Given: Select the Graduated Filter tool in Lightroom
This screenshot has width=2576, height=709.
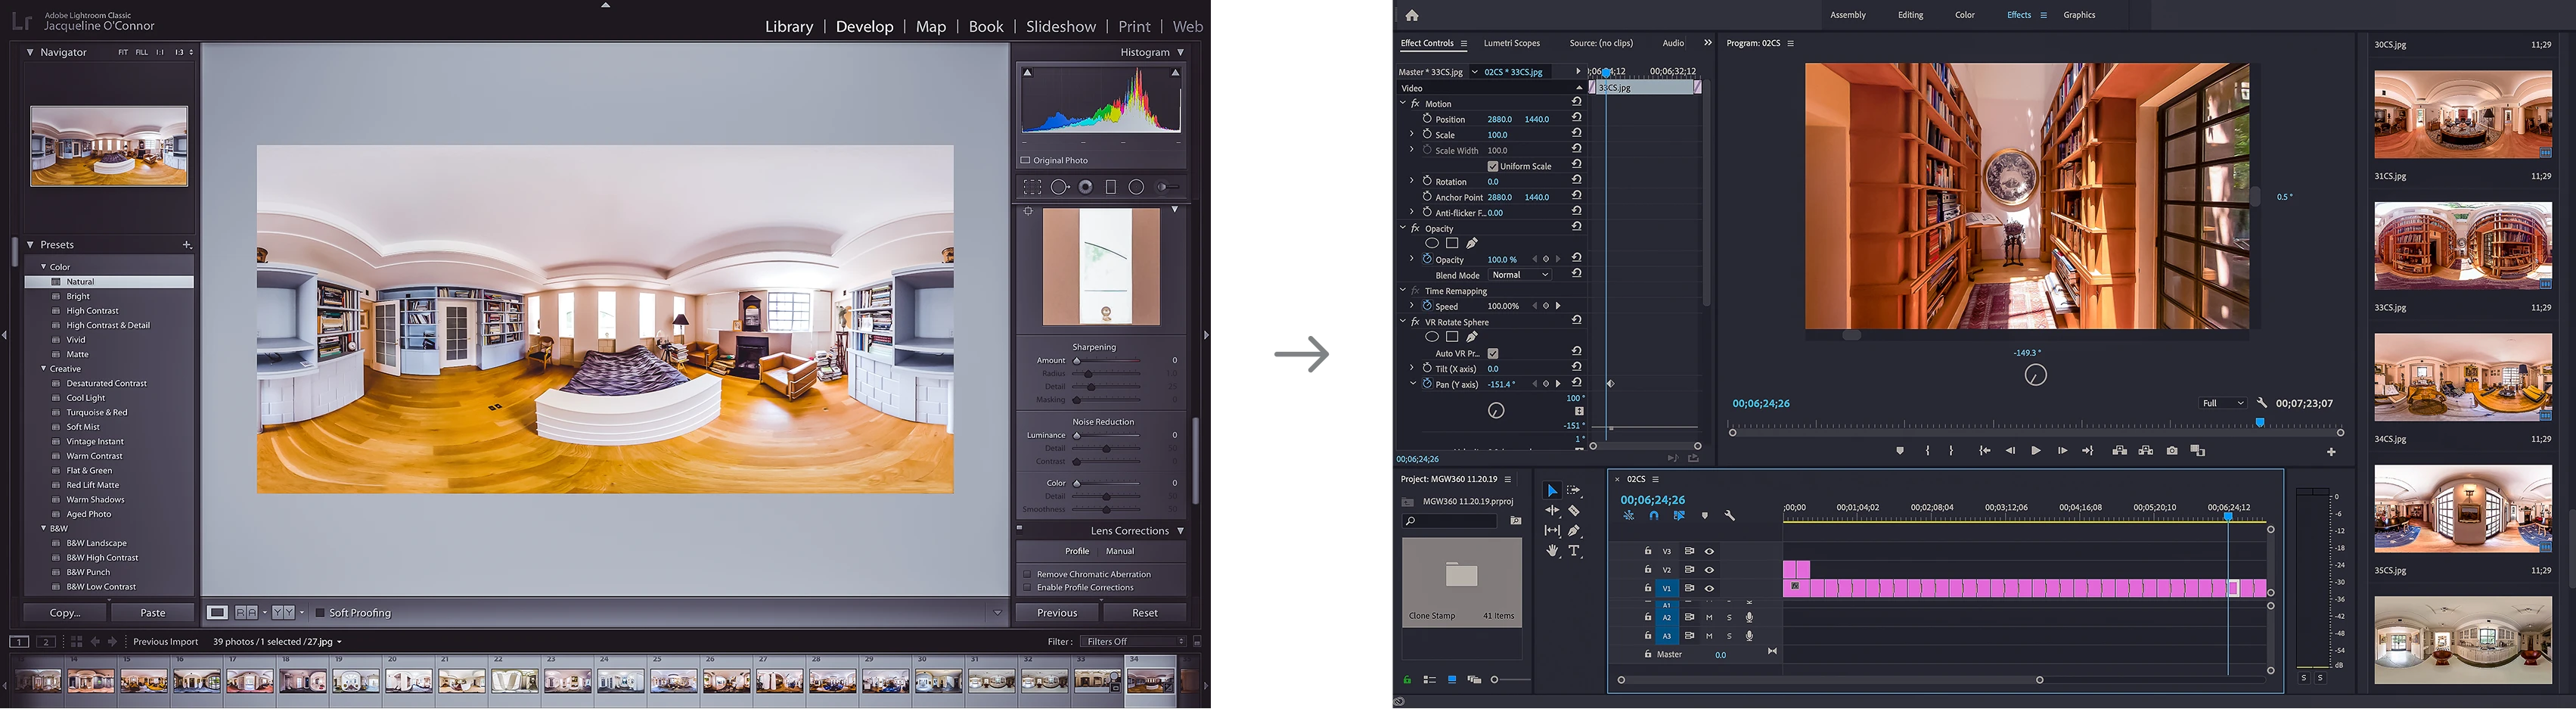Looking at the screenshot, I should pyautogui.click(x=1111, y=187).
